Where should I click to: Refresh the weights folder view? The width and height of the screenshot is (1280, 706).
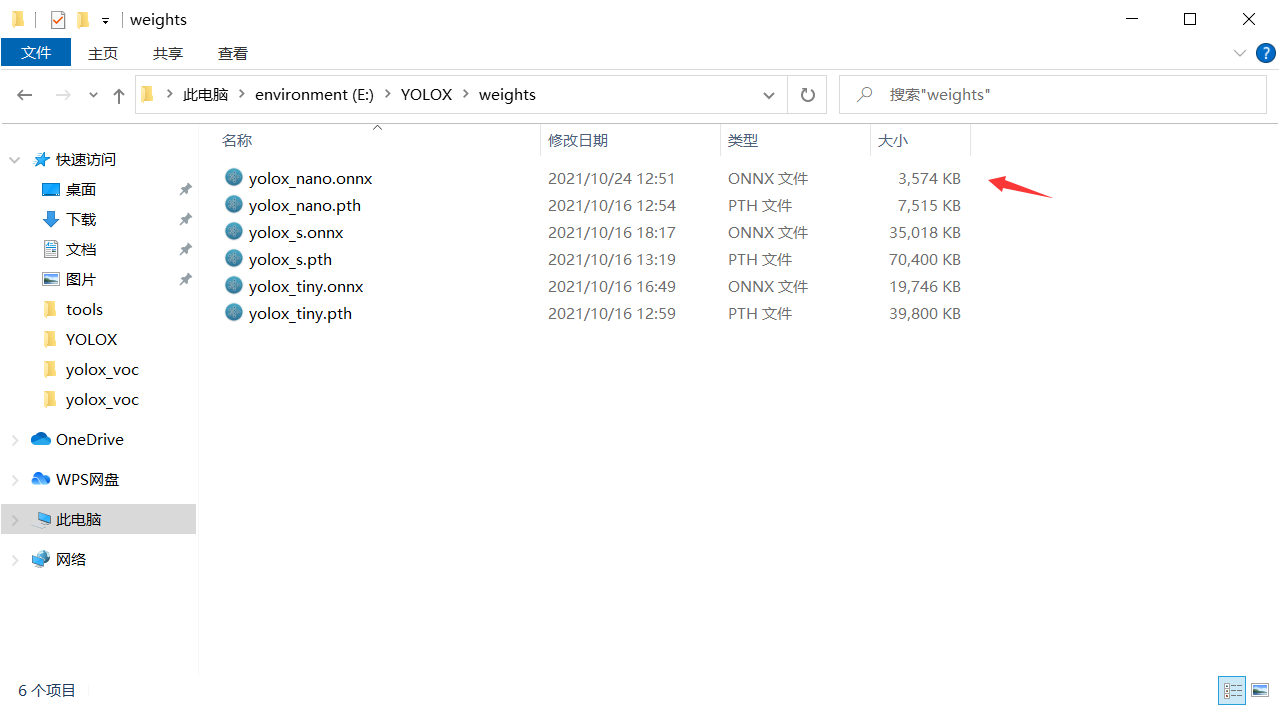(807, 94)
